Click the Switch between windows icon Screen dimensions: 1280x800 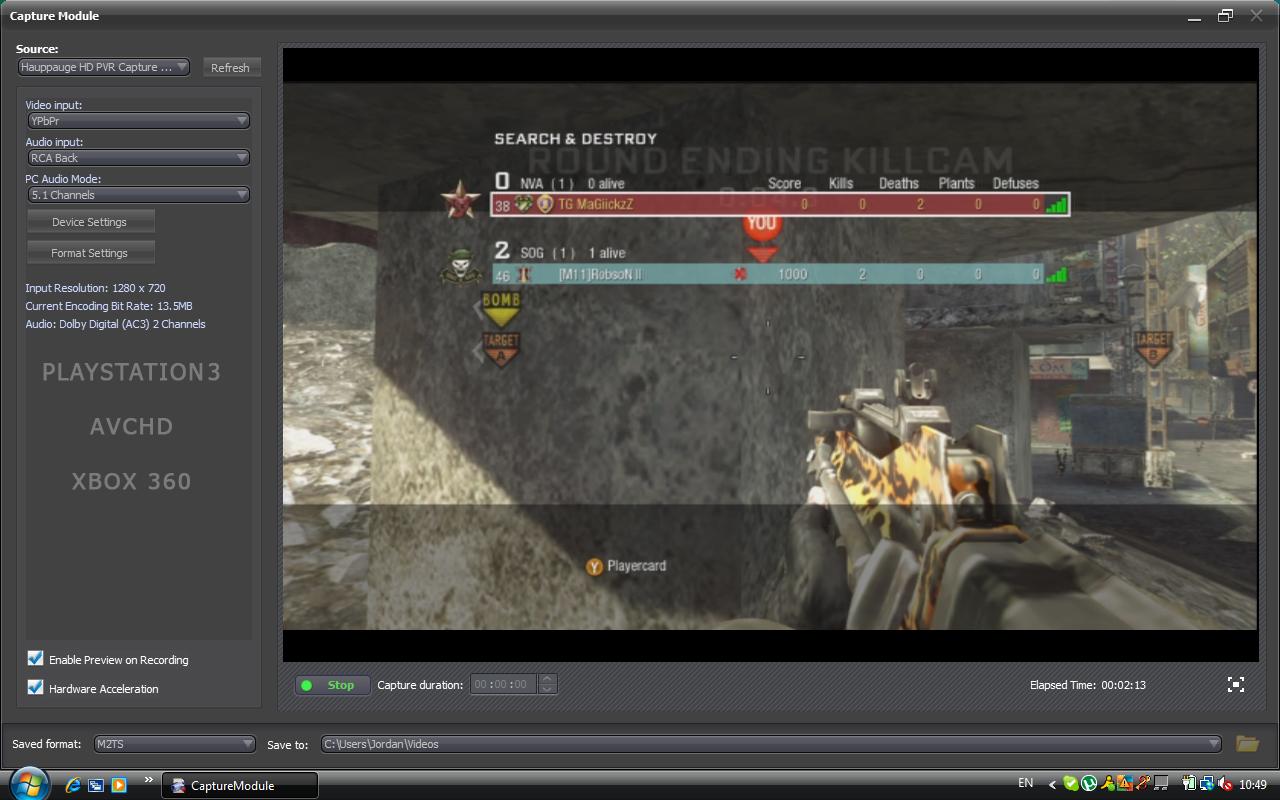96,785
